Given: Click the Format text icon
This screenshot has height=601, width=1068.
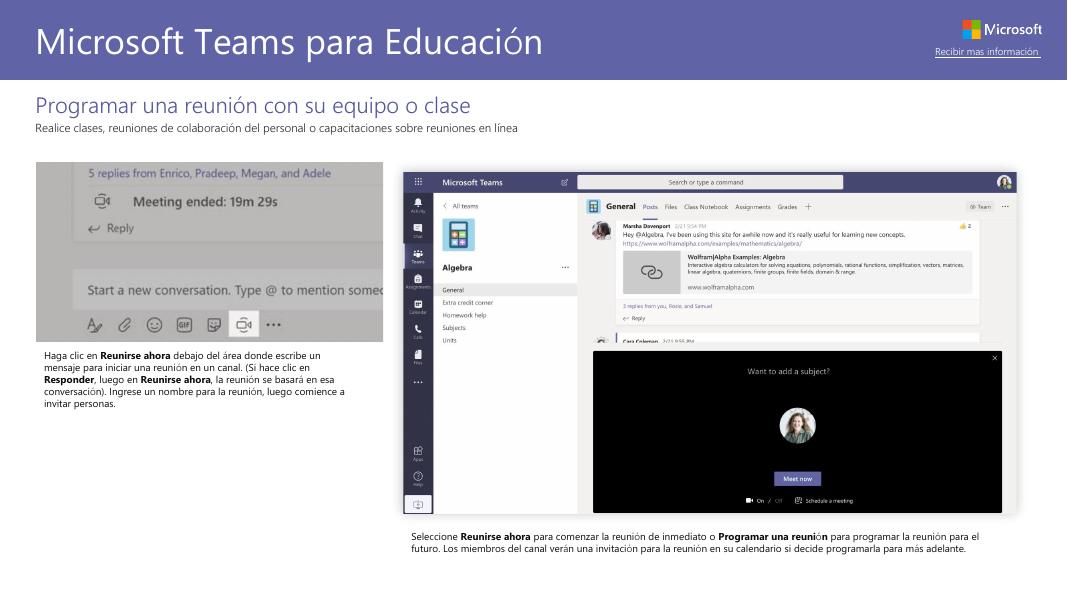Looking at the screenshot, I should tap(94, 325).
